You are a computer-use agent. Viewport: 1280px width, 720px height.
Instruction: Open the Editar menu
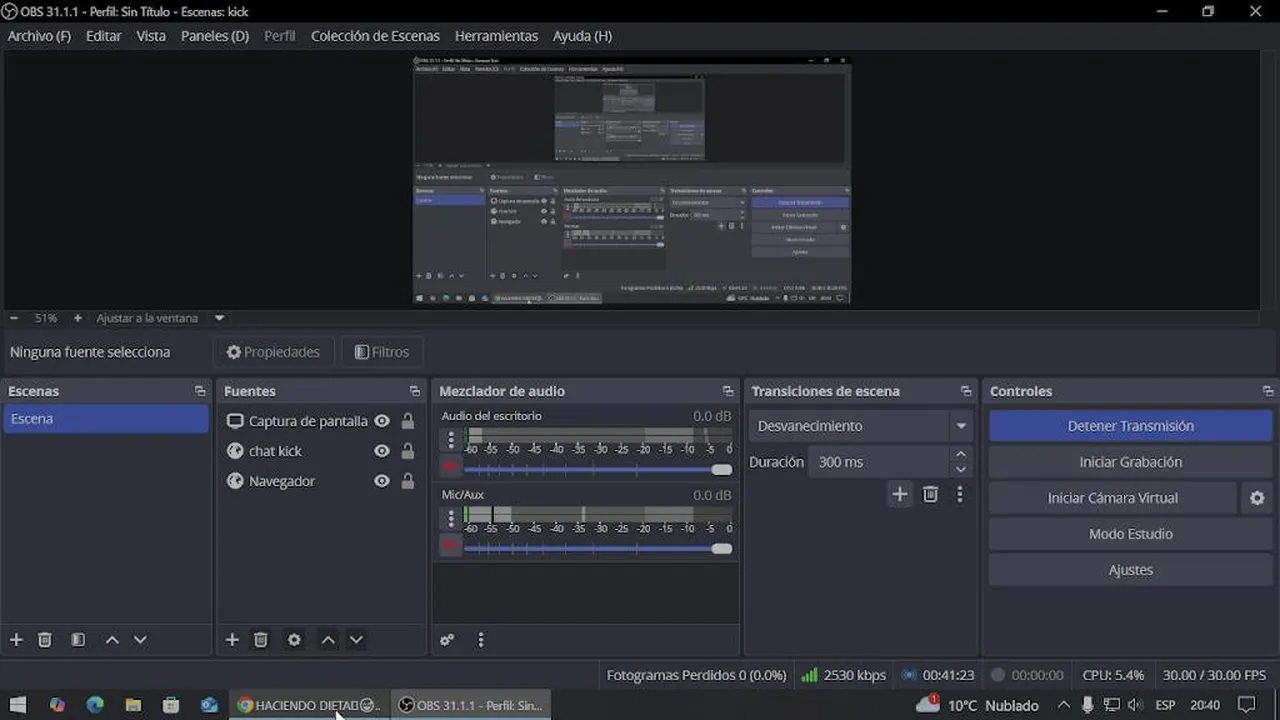(103, 36)
